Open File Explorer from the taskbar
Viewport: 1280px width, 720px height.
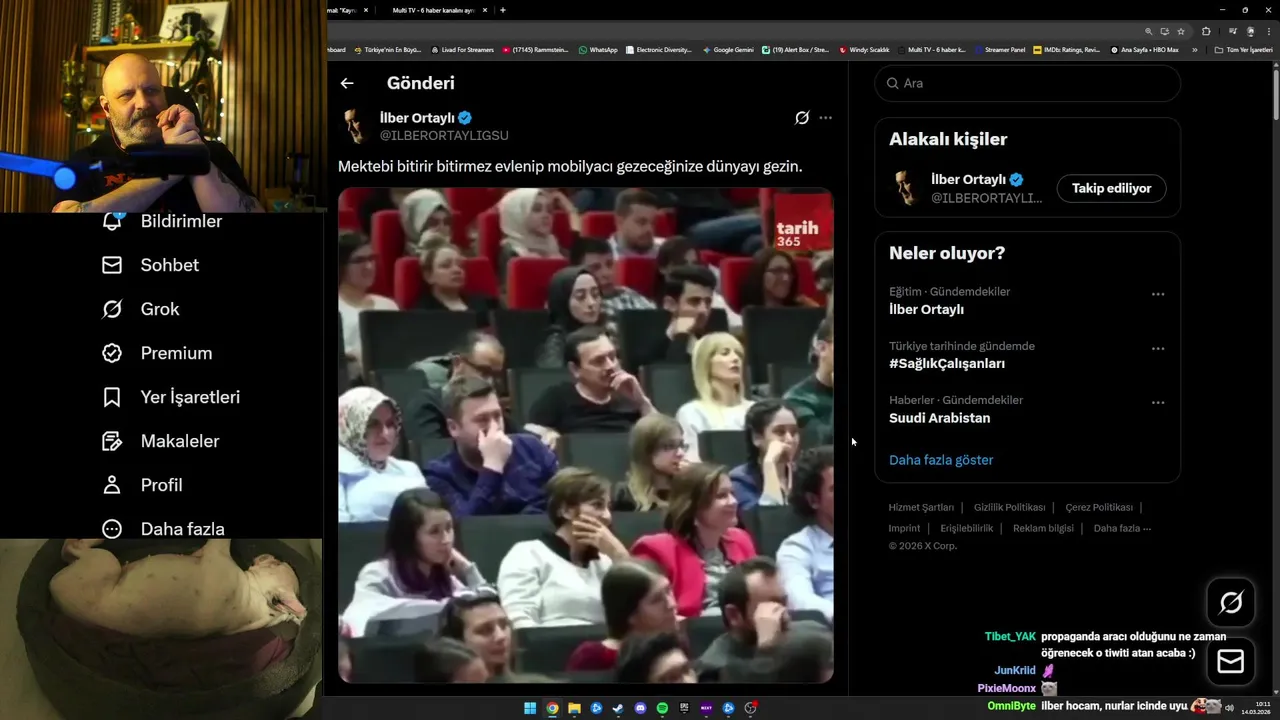pos(574,708)
